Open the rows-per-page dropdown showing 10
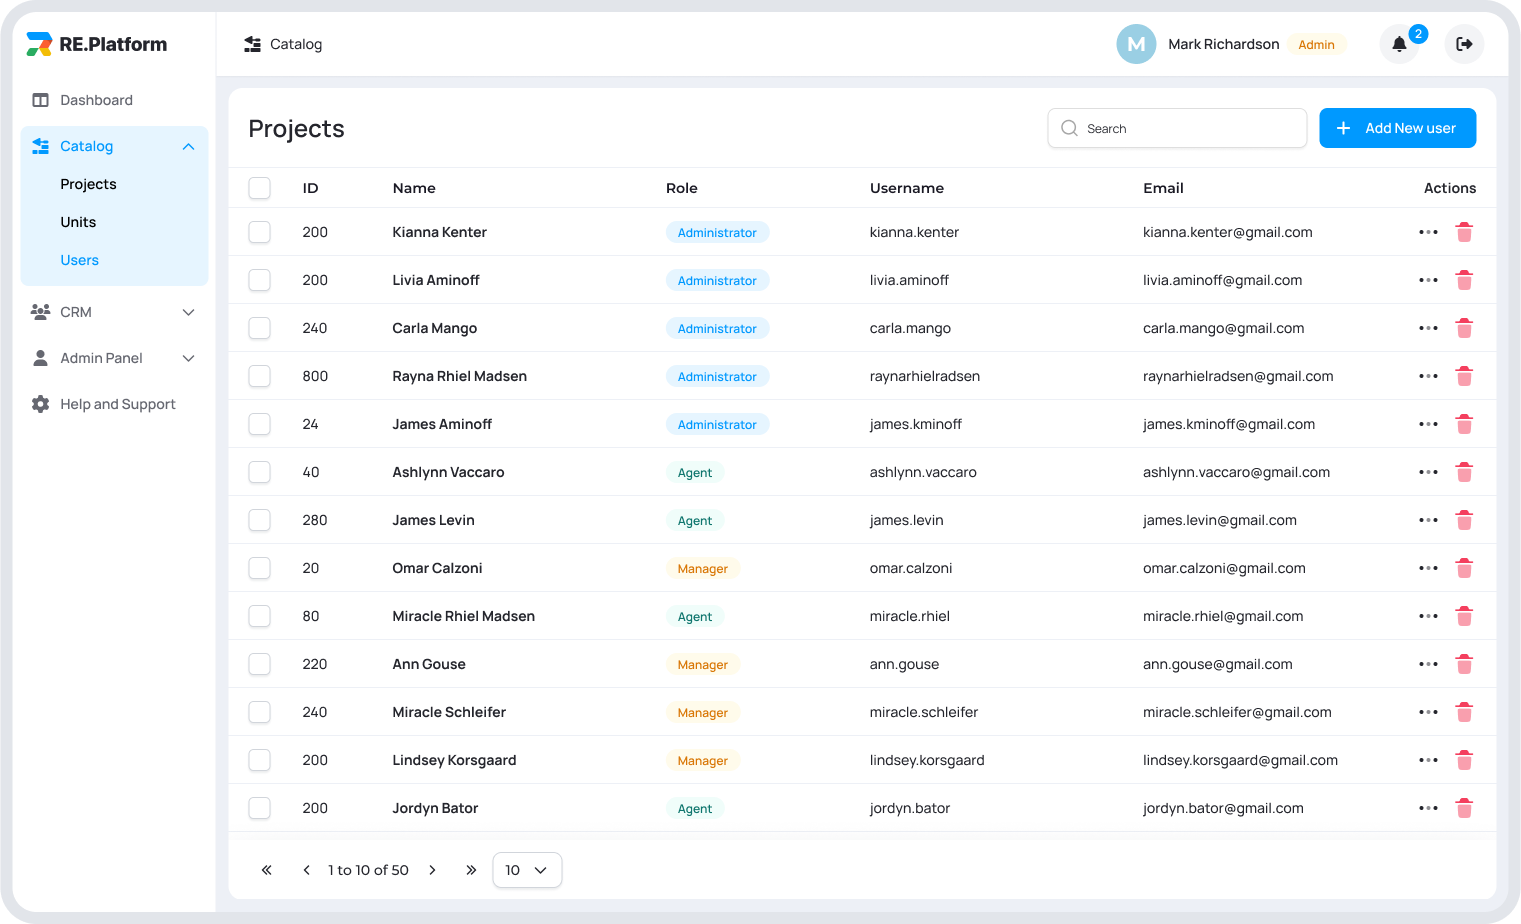 point(527,870)
